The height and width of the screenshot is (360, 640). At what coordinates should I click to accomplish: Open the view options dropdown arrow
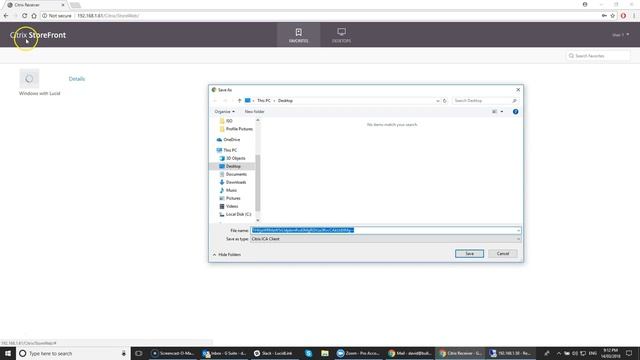point(502,111)
